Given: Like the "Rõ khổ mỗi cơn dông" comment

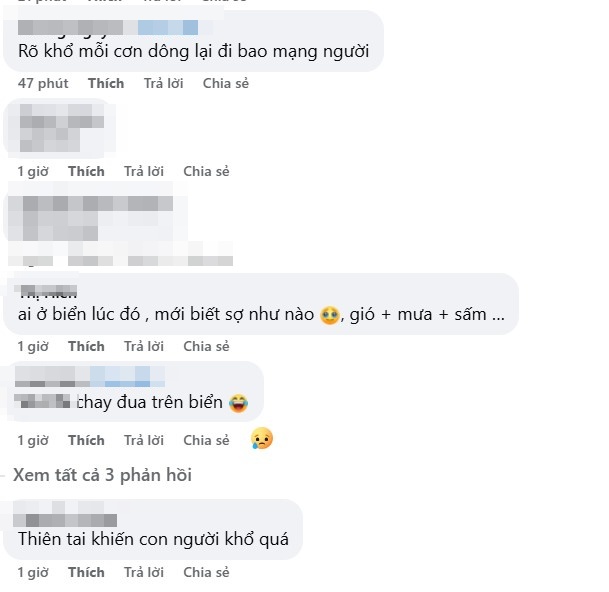Looking at the screenshot, I should click(x=106, y=84).
